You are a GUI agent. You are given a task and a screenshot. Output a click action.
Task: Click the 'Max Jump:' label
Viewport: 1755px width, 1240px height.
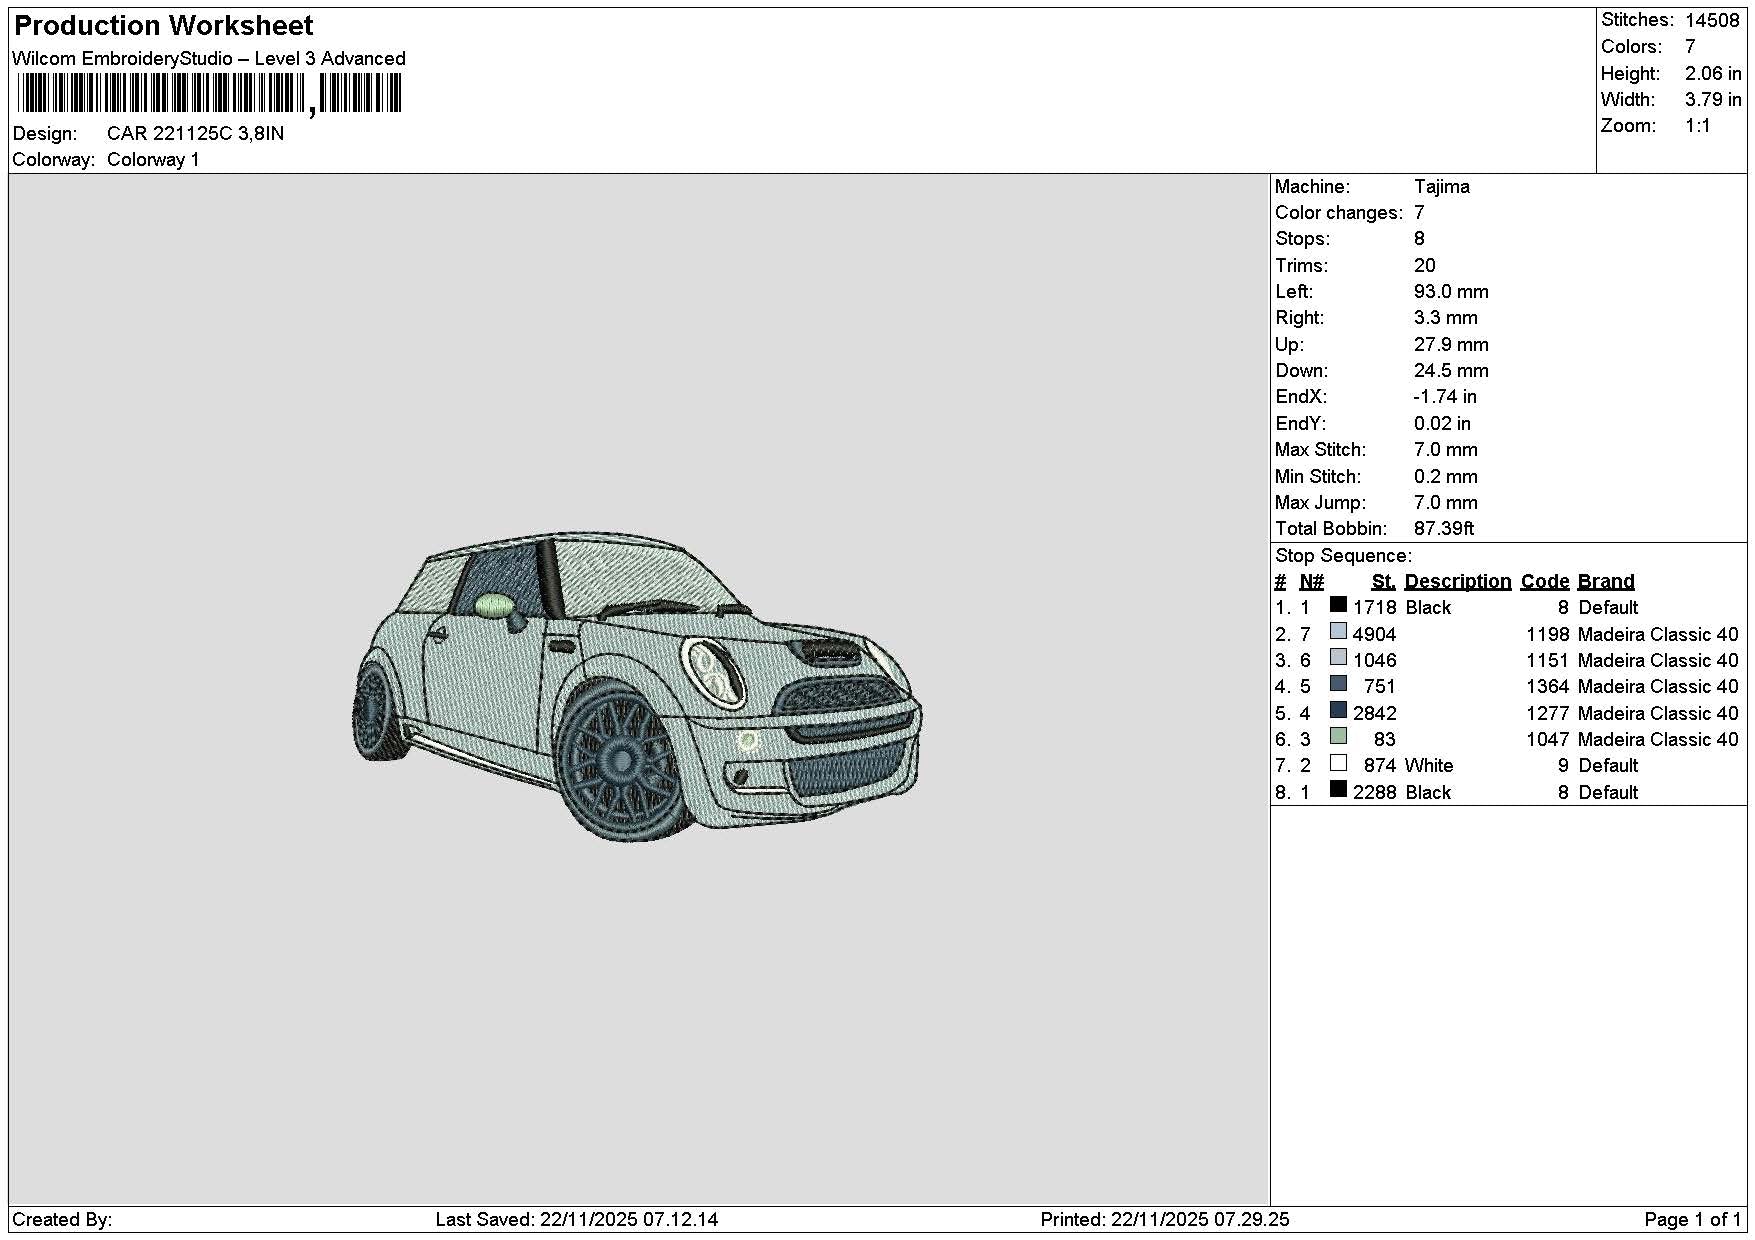pos(1320,503)
